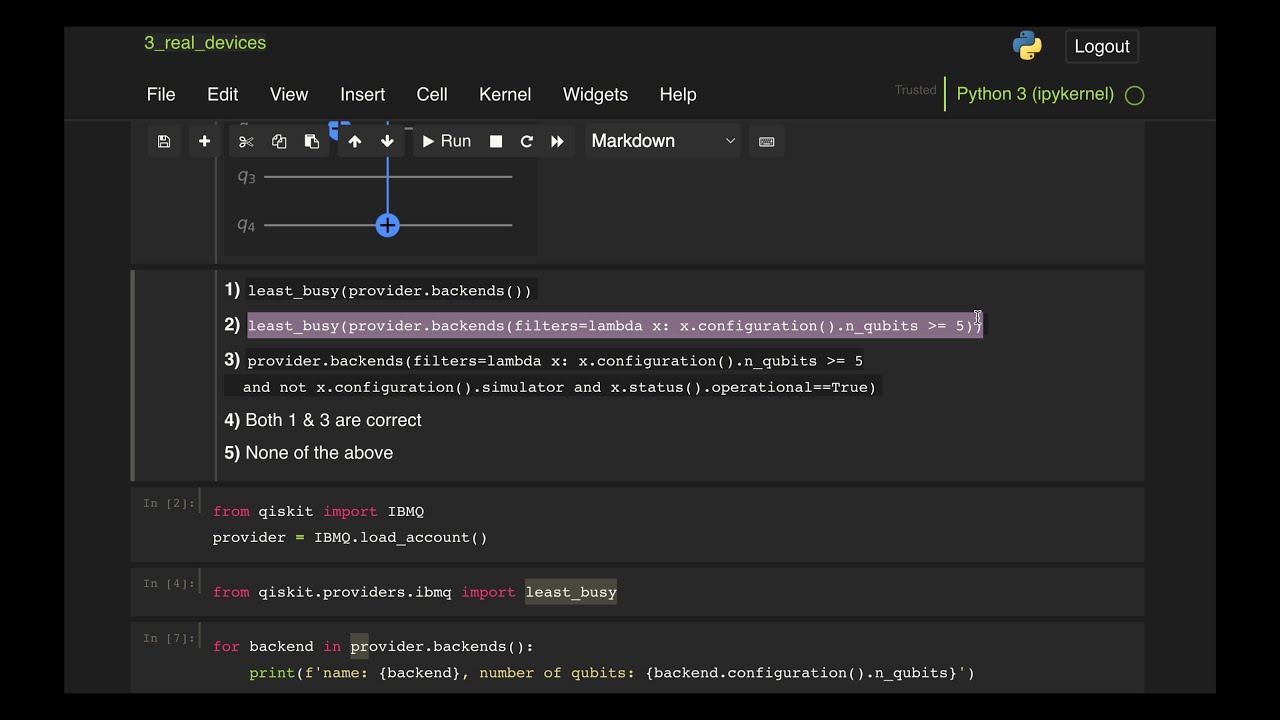Move the selected cell down
This screenshot has height=720, width=1280.
[387, 141]
